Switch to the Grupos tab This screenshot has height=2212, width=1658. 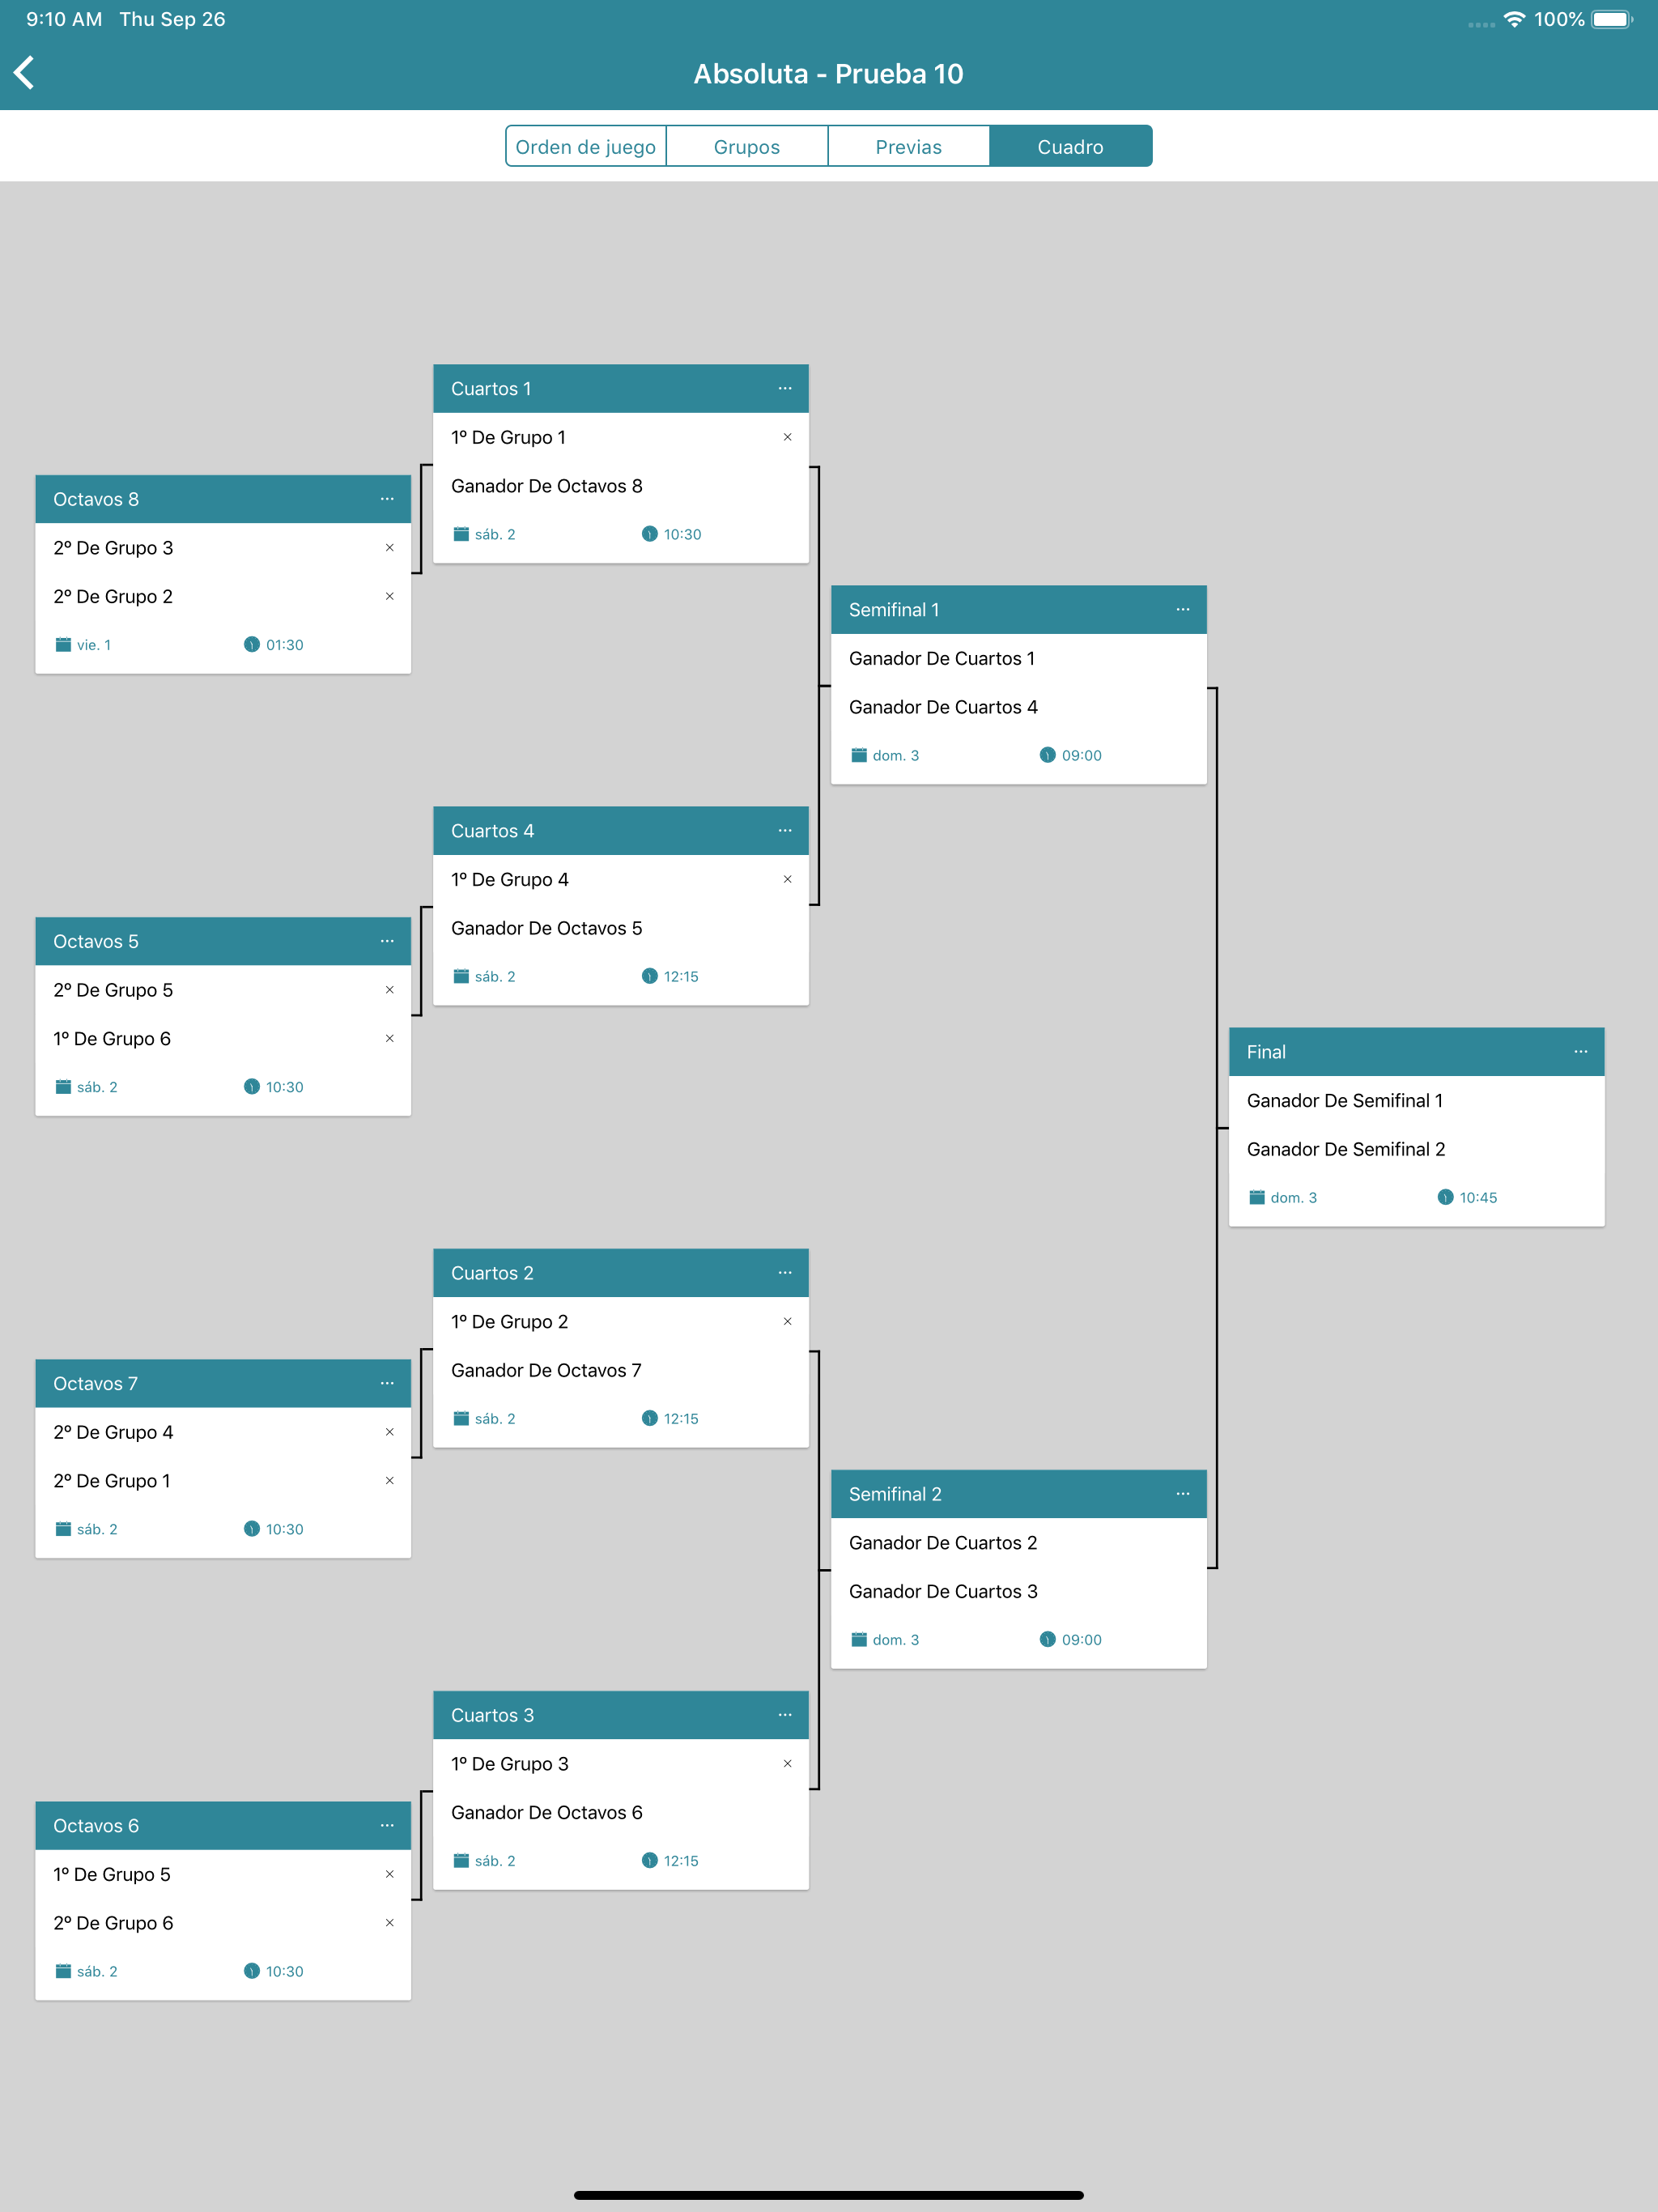[747, 147]
